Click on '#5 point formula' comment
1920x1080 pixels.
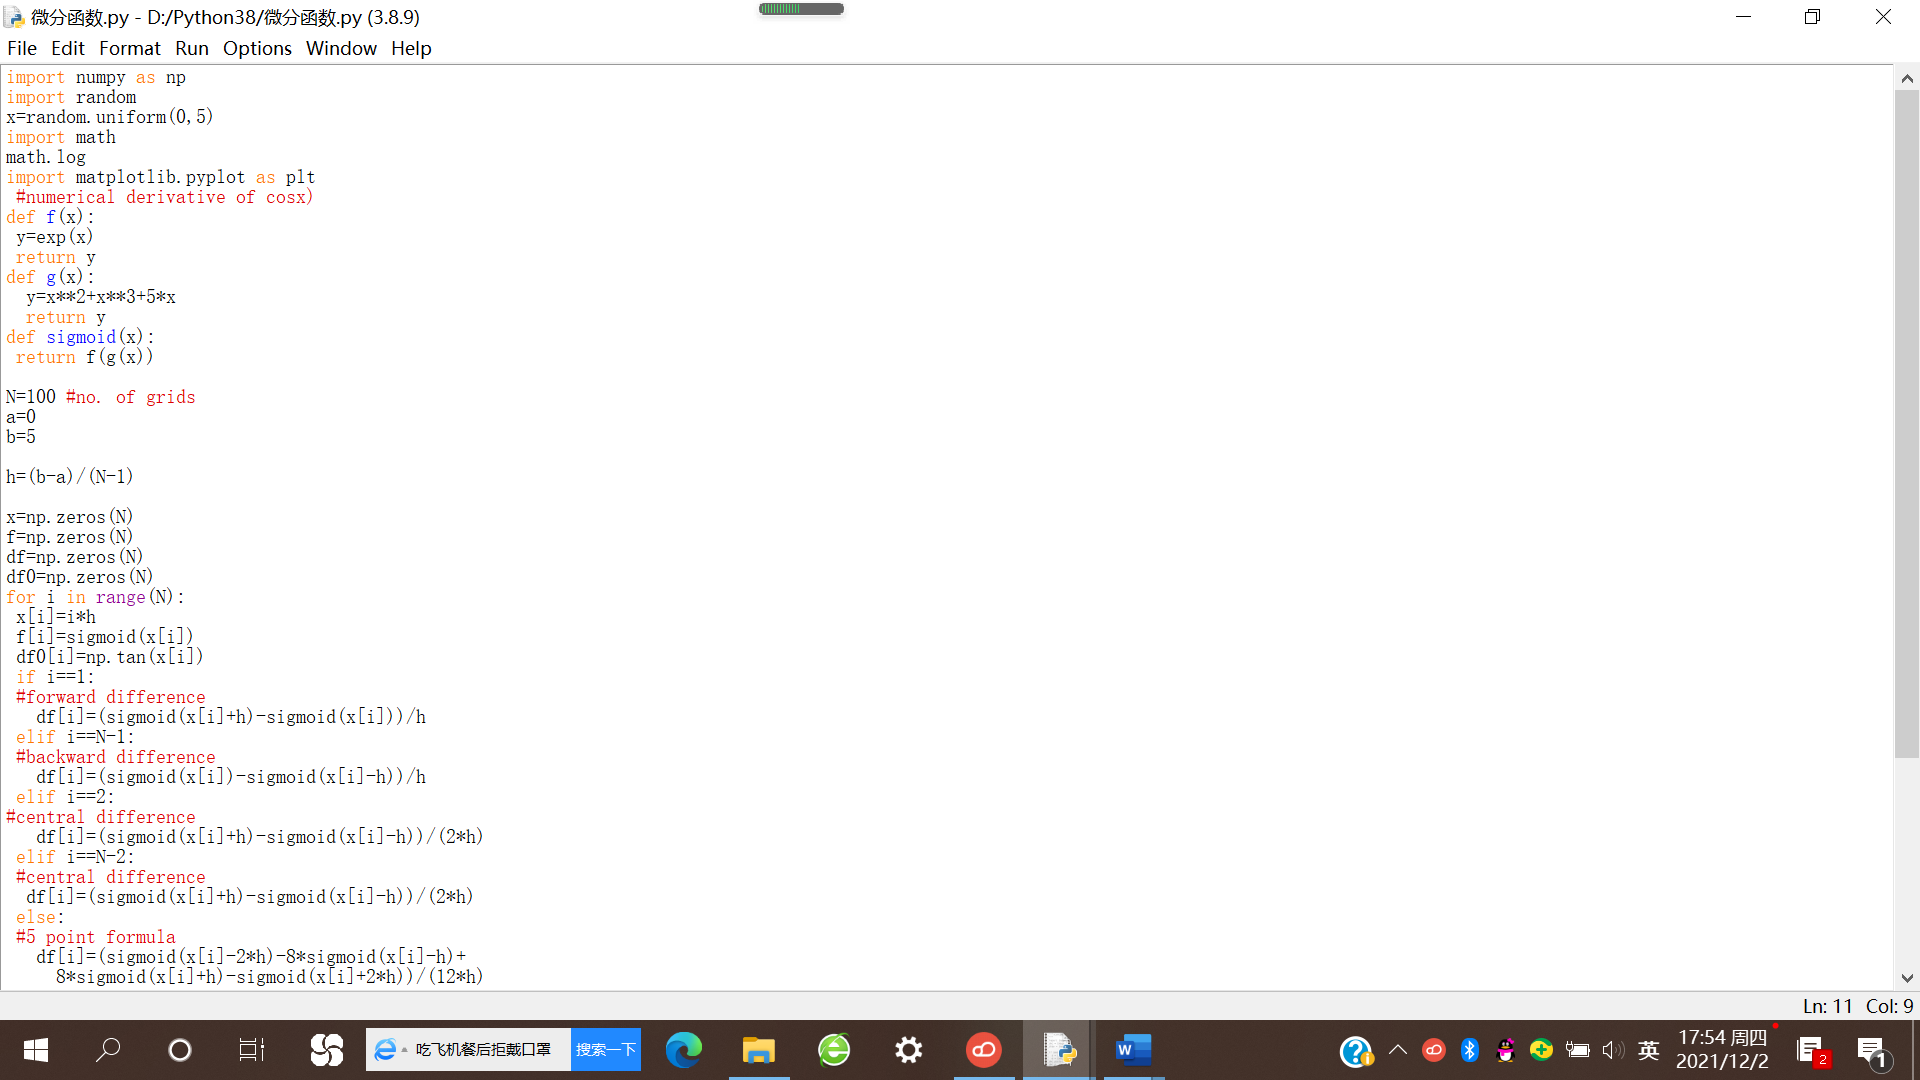point(95,937)
